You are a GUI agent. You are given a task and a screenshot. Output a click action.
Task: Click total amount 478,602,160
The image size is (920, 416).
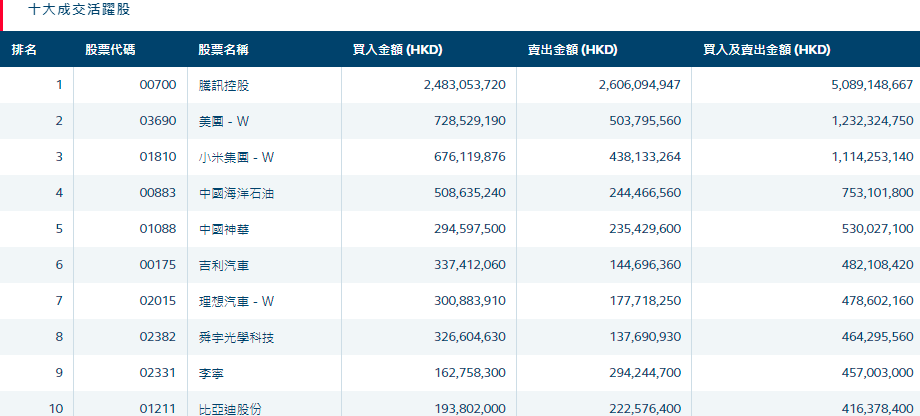878,301
